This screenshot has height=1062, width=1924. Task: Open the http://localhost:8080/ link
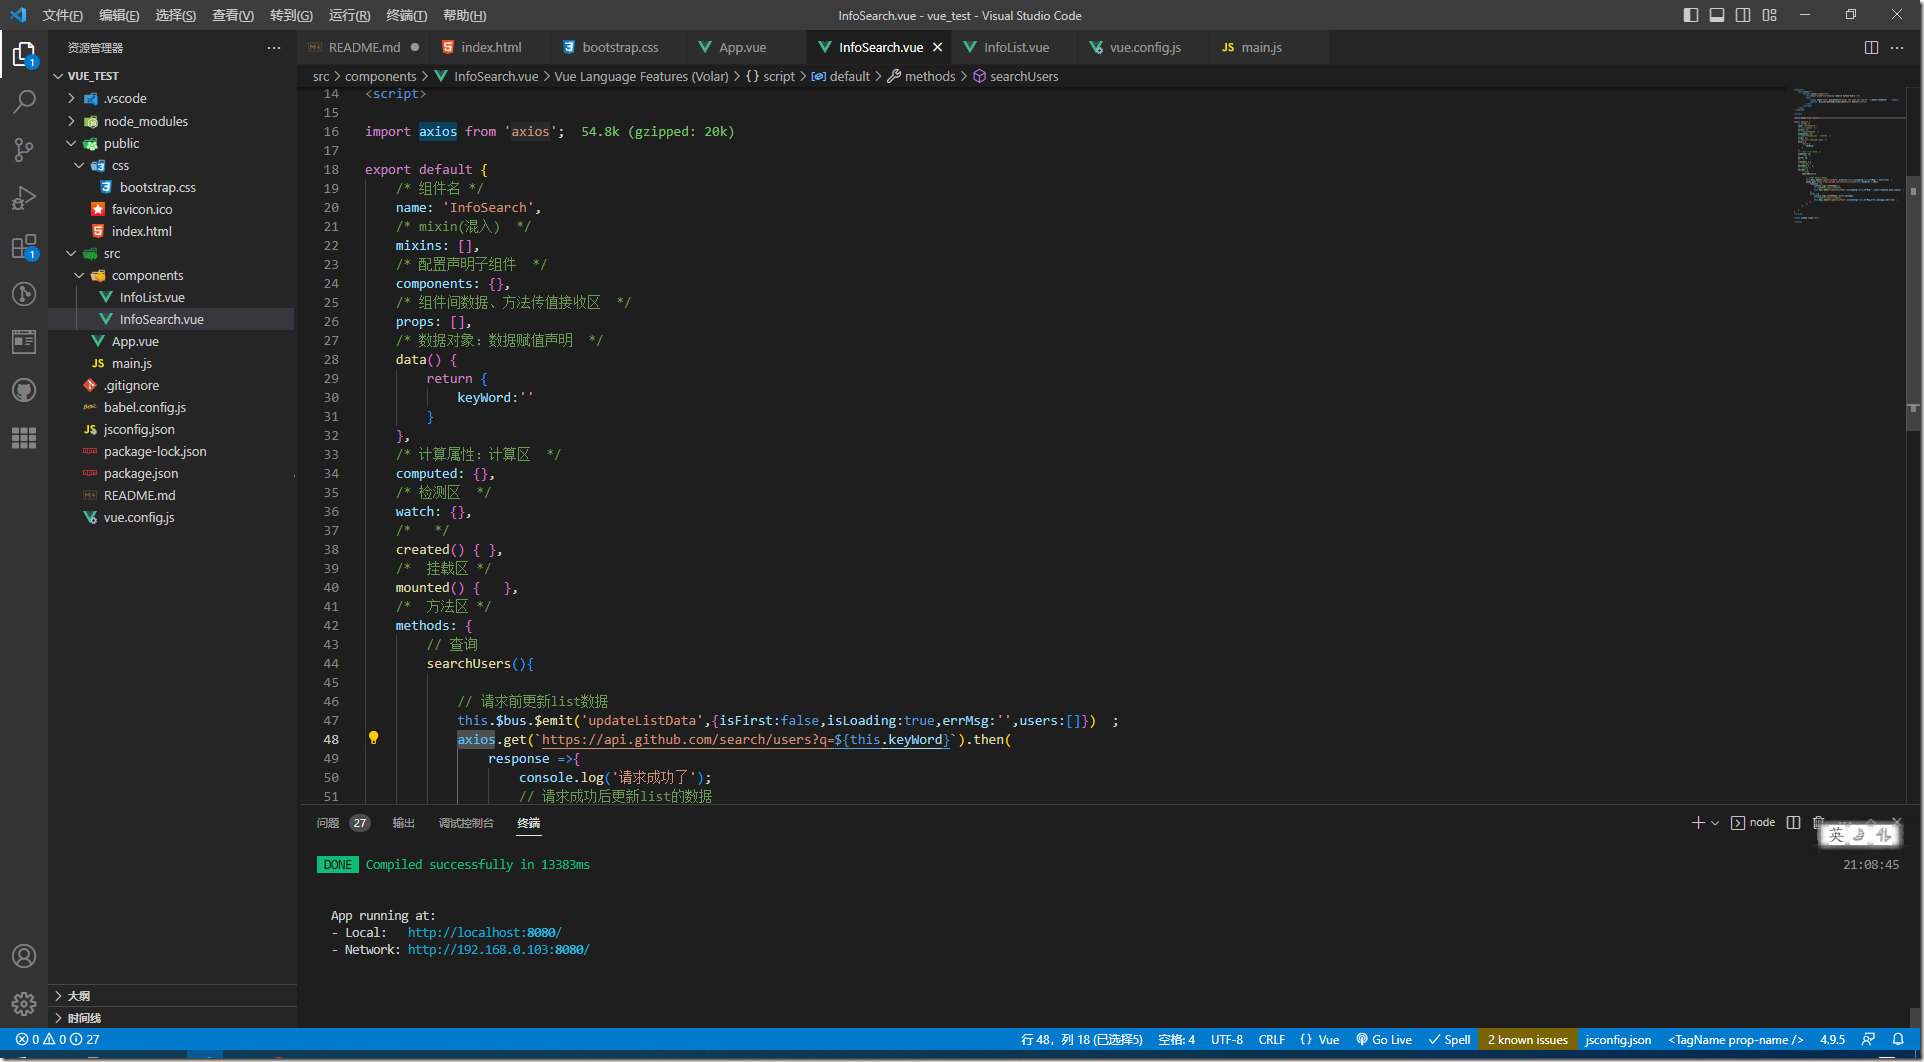point(485,932)
